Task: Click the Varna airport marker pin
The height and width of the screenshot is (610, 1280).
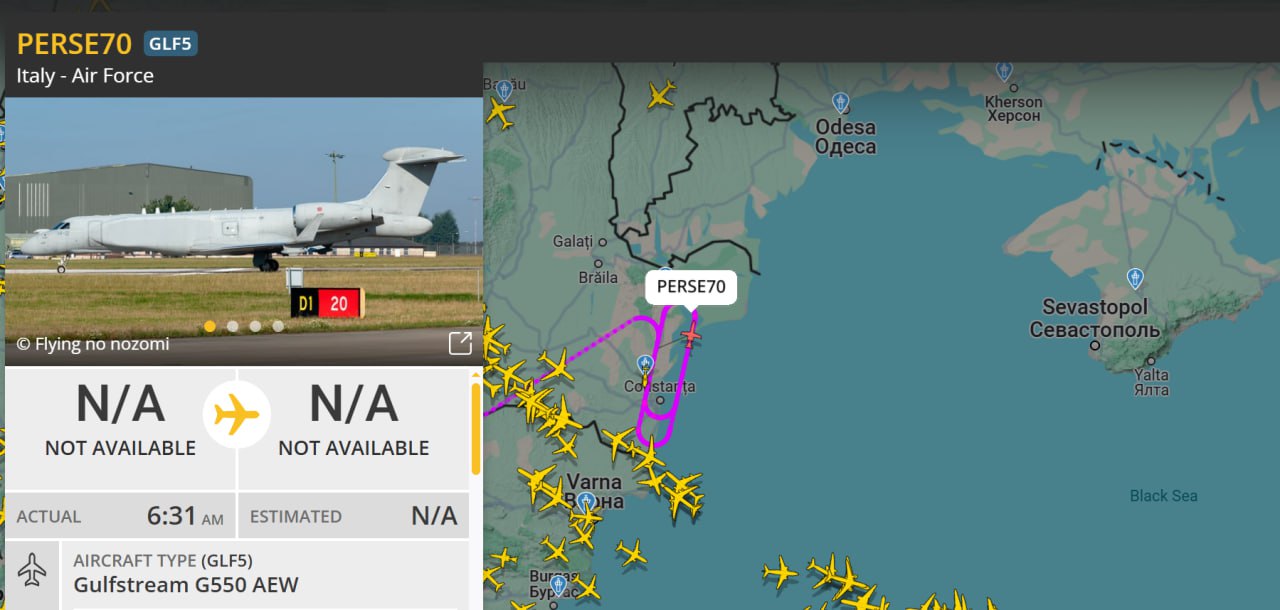Action: tap(587, 502)
